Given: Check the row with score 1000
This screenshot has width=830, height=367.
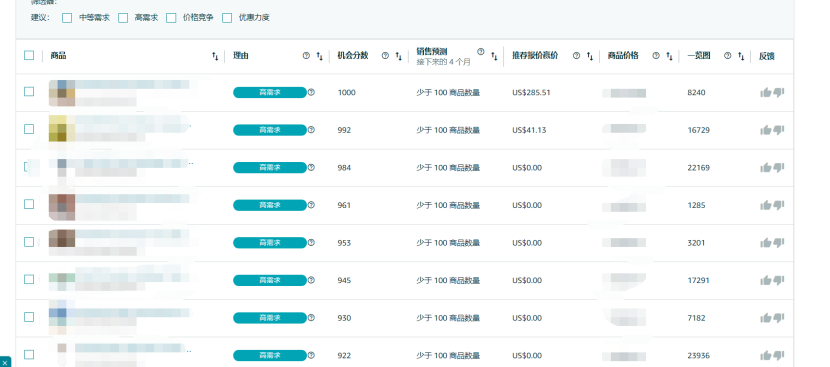Looking at the screenshot, I should (29, 92).
